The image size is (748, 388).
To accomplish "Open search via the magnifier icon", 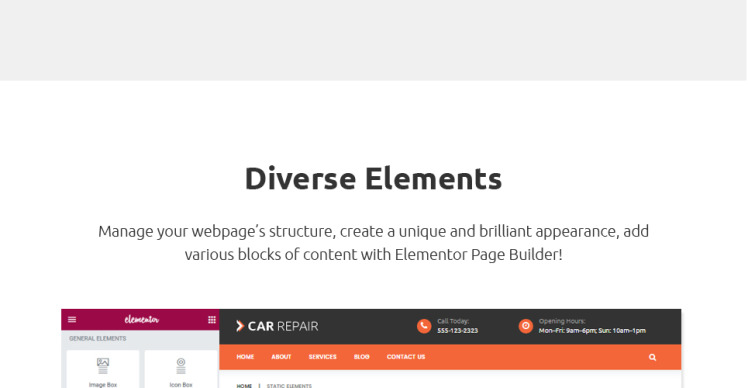I will 652,357.
